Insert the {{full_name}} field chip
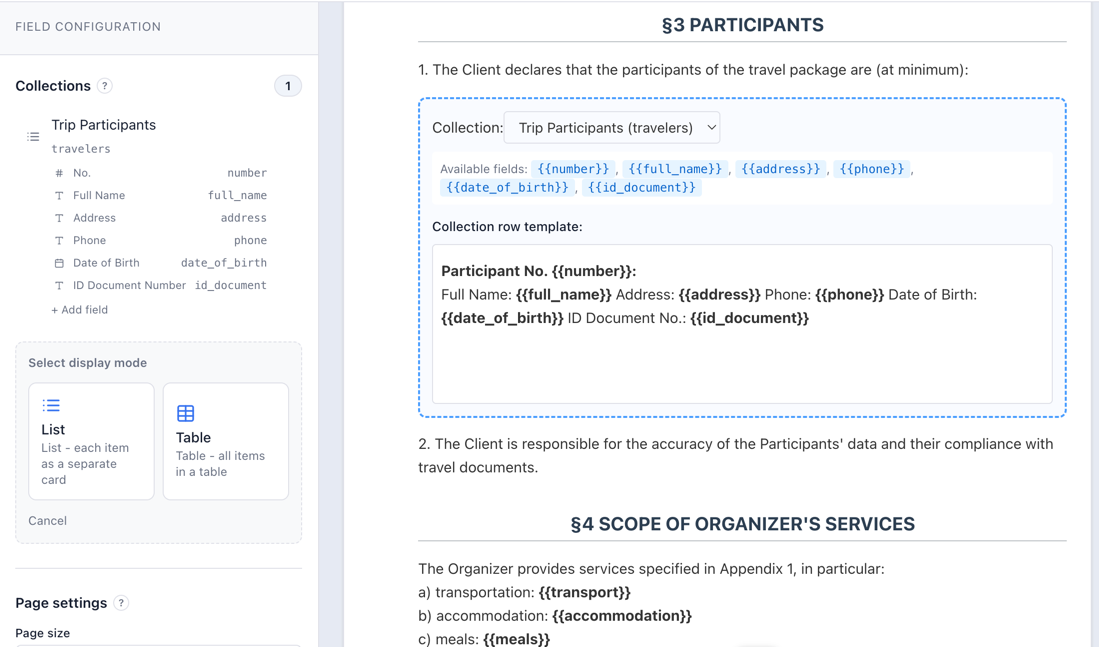 (676, 168)
